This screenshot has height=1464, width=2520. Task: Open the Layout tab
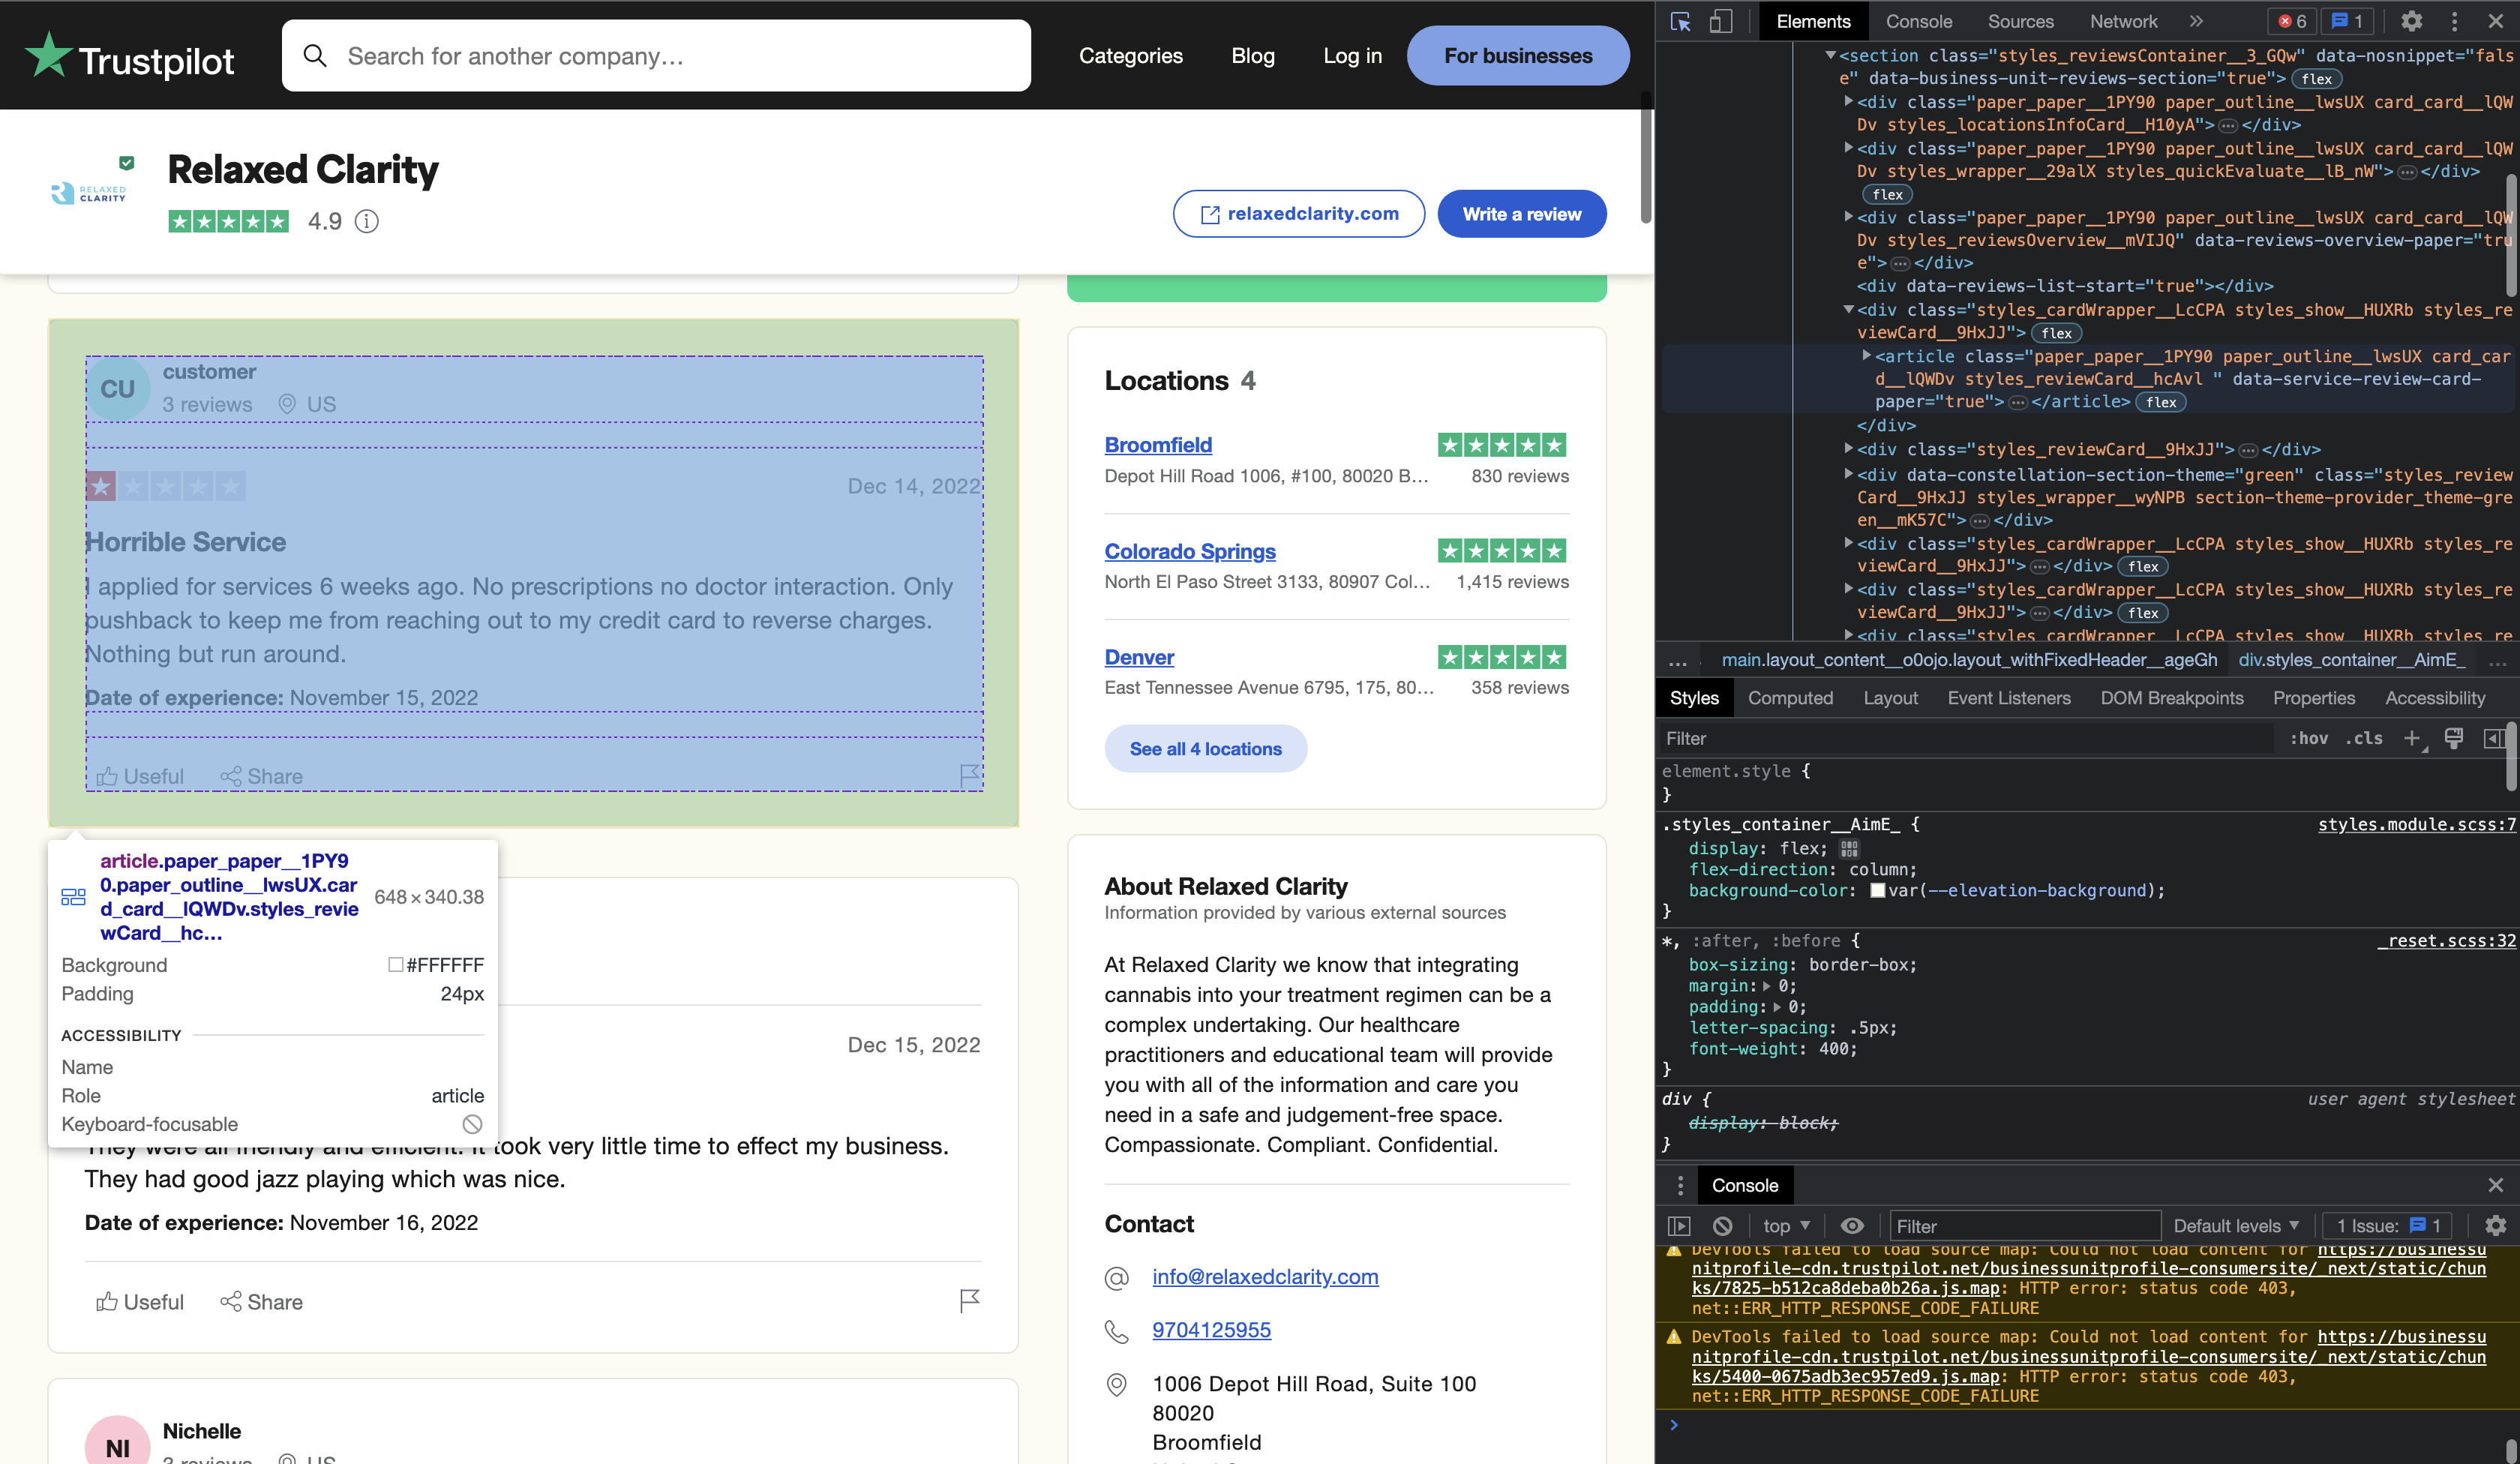point(1890,698)
